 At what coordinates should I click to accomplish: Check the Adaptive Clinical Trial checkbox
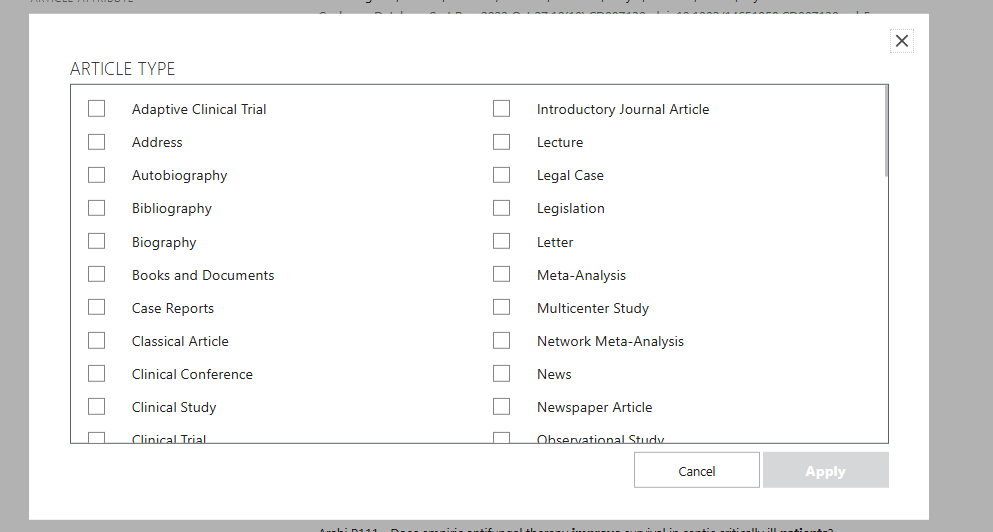[x=97, y=109]
